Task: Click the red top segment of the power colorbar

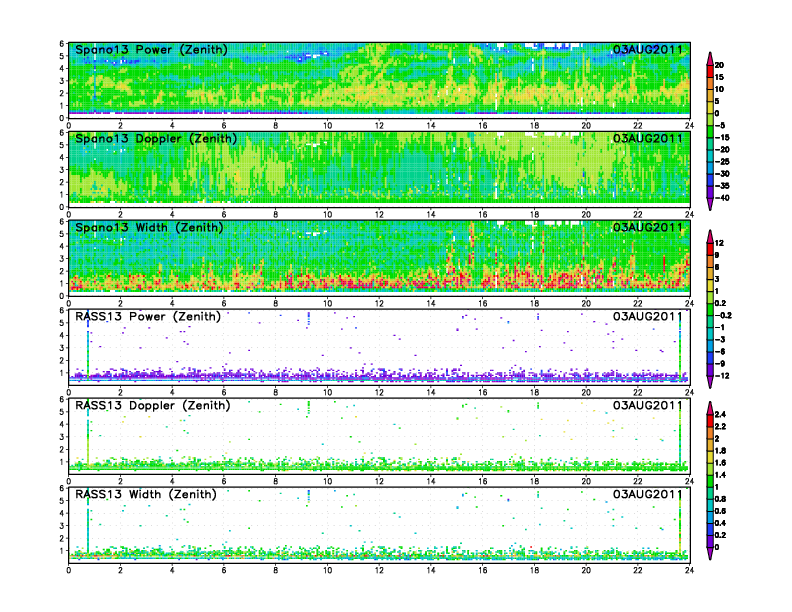Action: (x=710, y=71)
